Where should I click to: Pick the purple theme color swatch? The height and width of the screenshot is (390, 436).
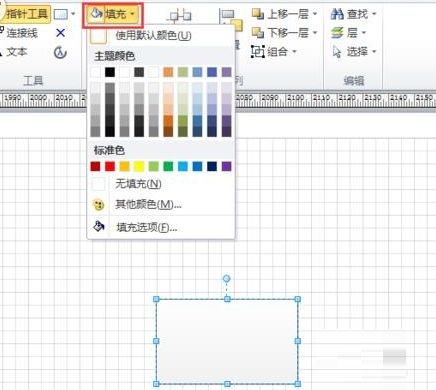(x=226, y=72)
